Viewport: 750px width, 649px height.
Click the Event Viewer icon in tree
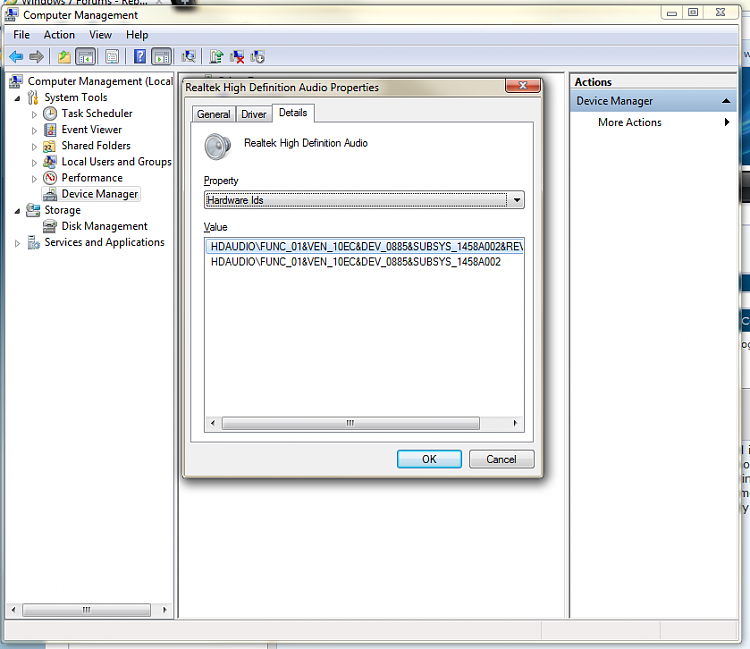[x=50, y=130]
